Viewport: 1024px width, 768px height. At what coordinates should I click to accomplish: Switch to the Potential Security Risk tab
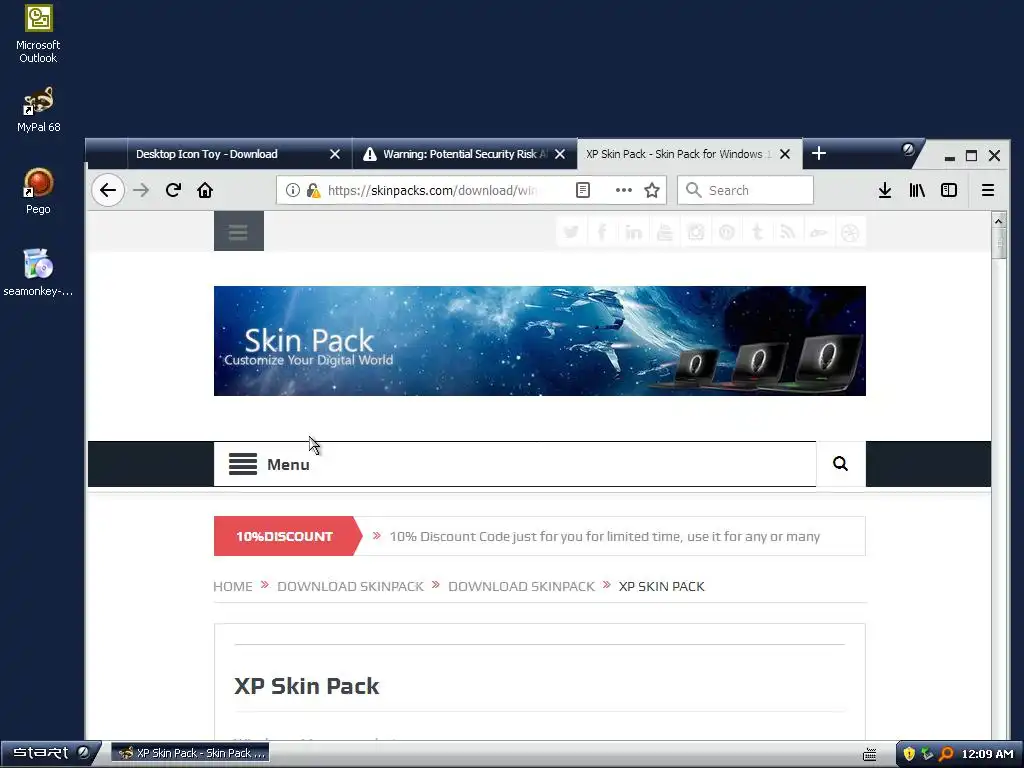coord(465,154)
